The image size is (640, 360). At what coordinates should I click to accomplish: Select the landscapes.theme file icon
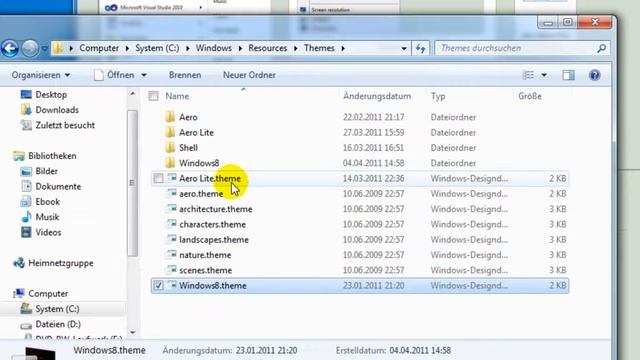click(171, 240)
